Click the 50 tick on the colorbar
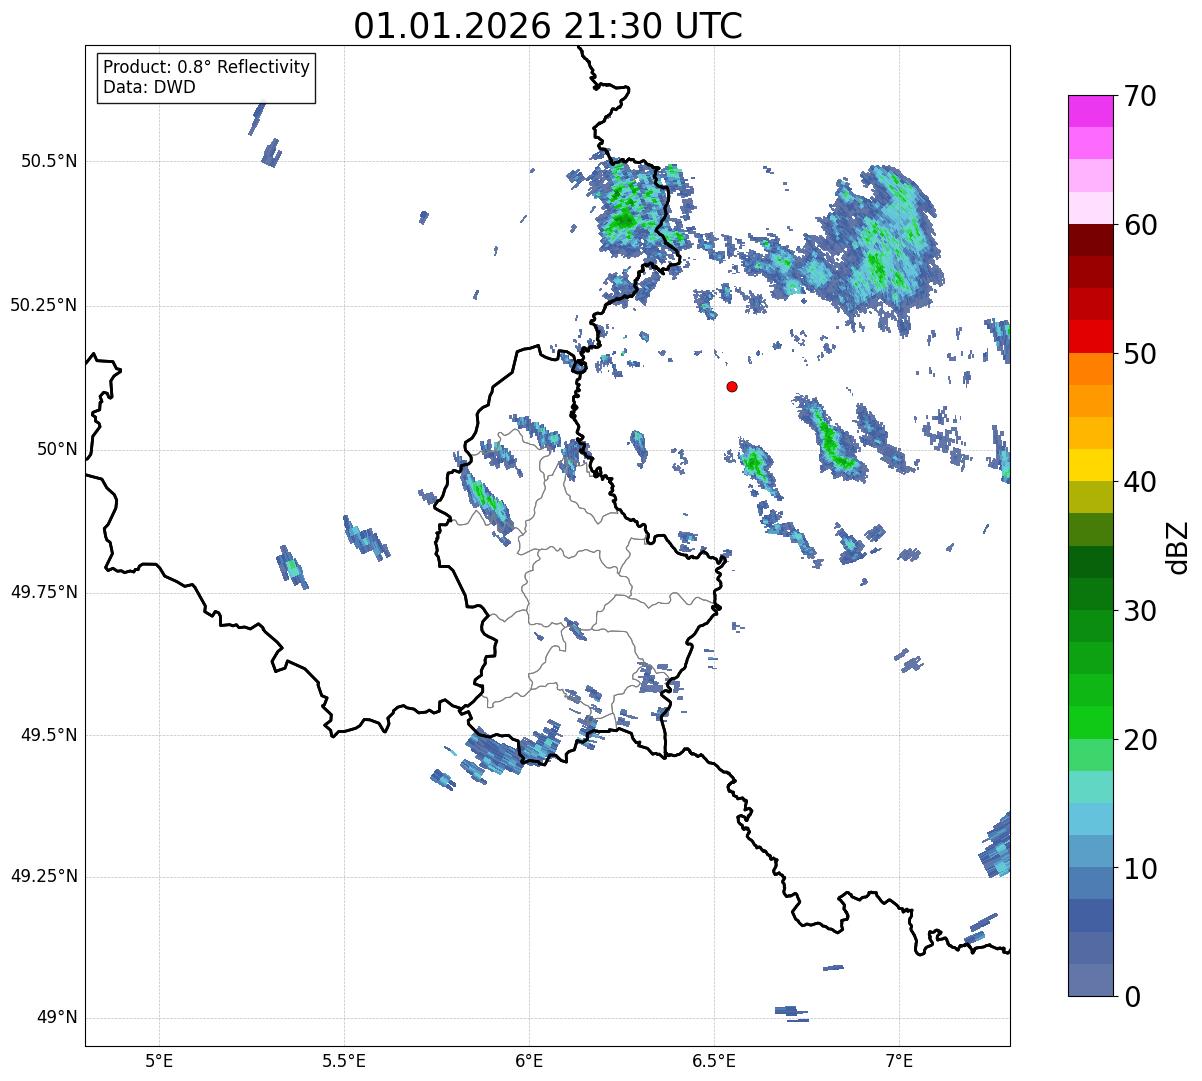The height and width of the screenshot is (1081, 1202). click(x=1140, y=354)
